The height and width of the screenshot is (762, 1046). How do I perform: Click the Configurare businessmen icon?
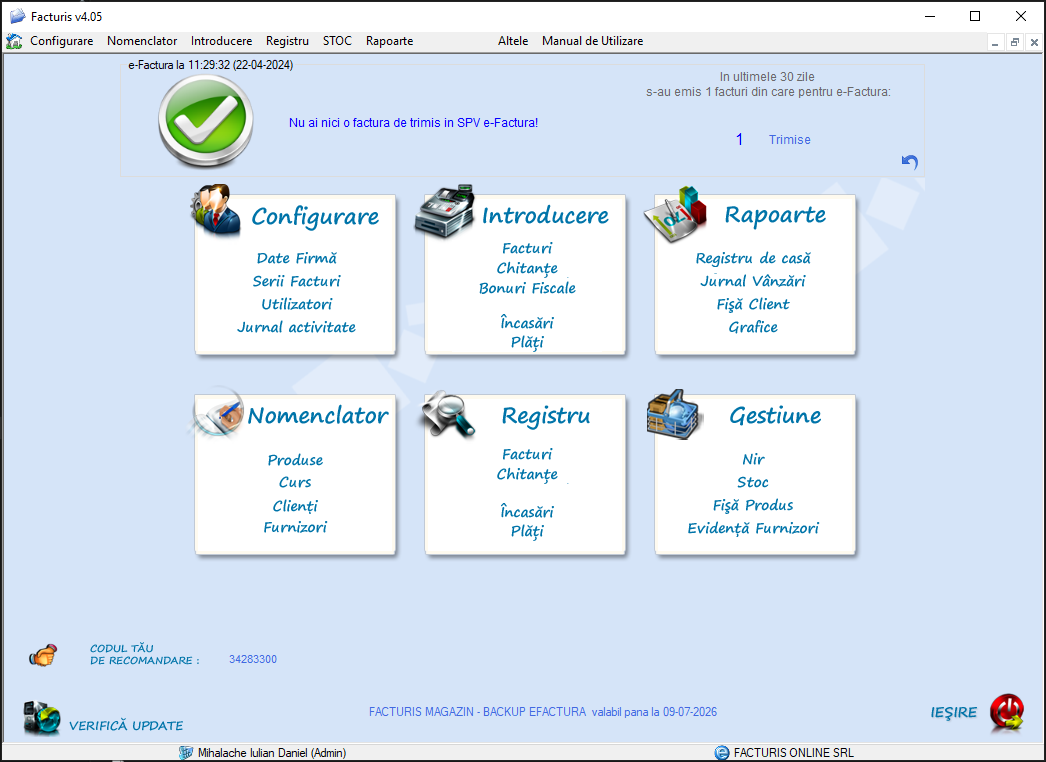click(216, 211)
